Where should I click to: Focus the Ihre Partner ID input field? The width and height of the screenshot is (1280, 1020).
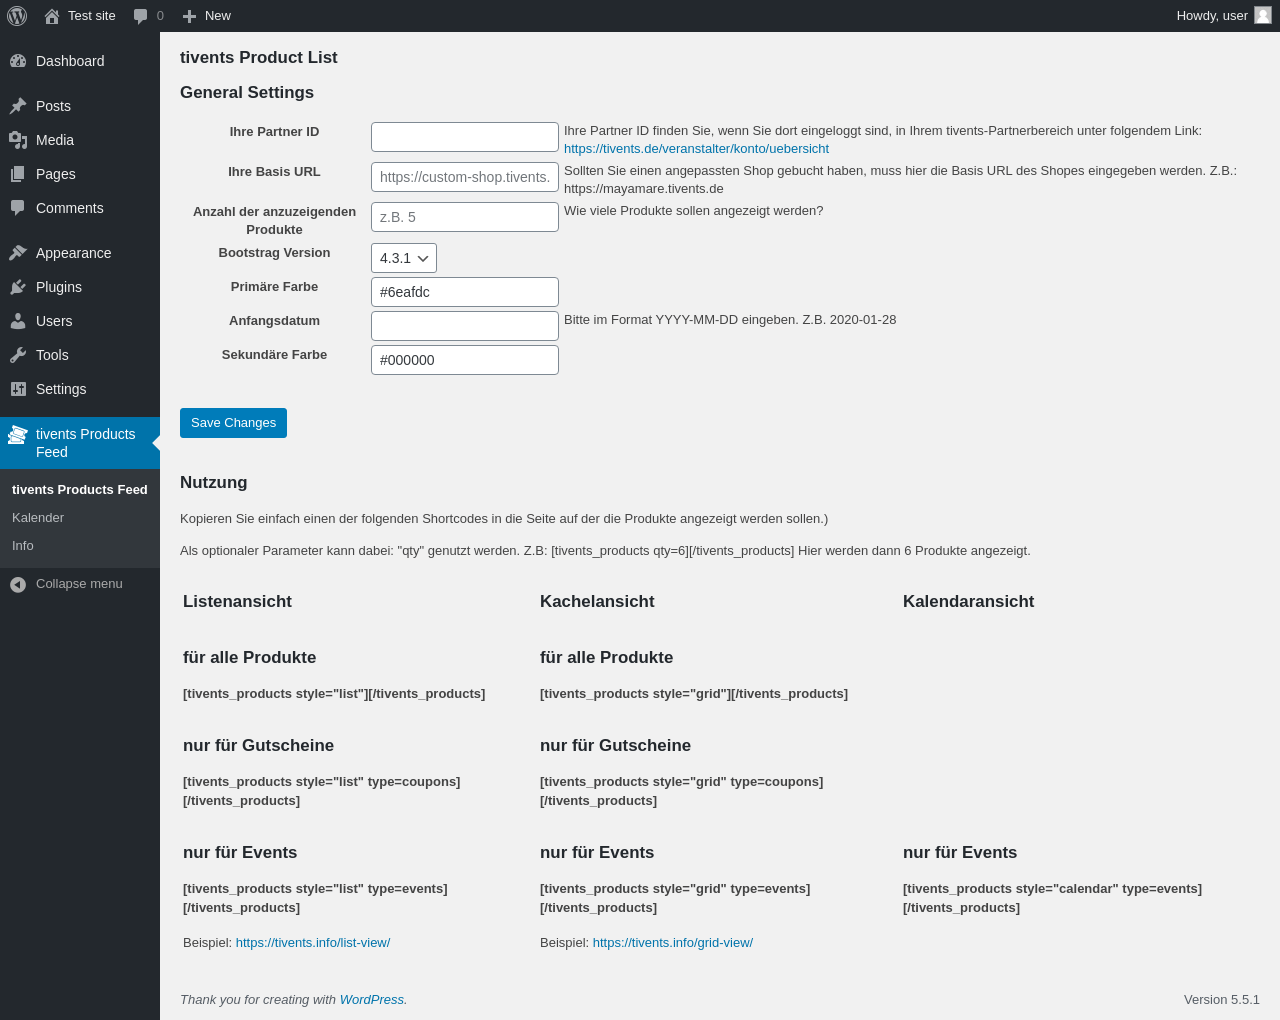click(x=465, y=137)
